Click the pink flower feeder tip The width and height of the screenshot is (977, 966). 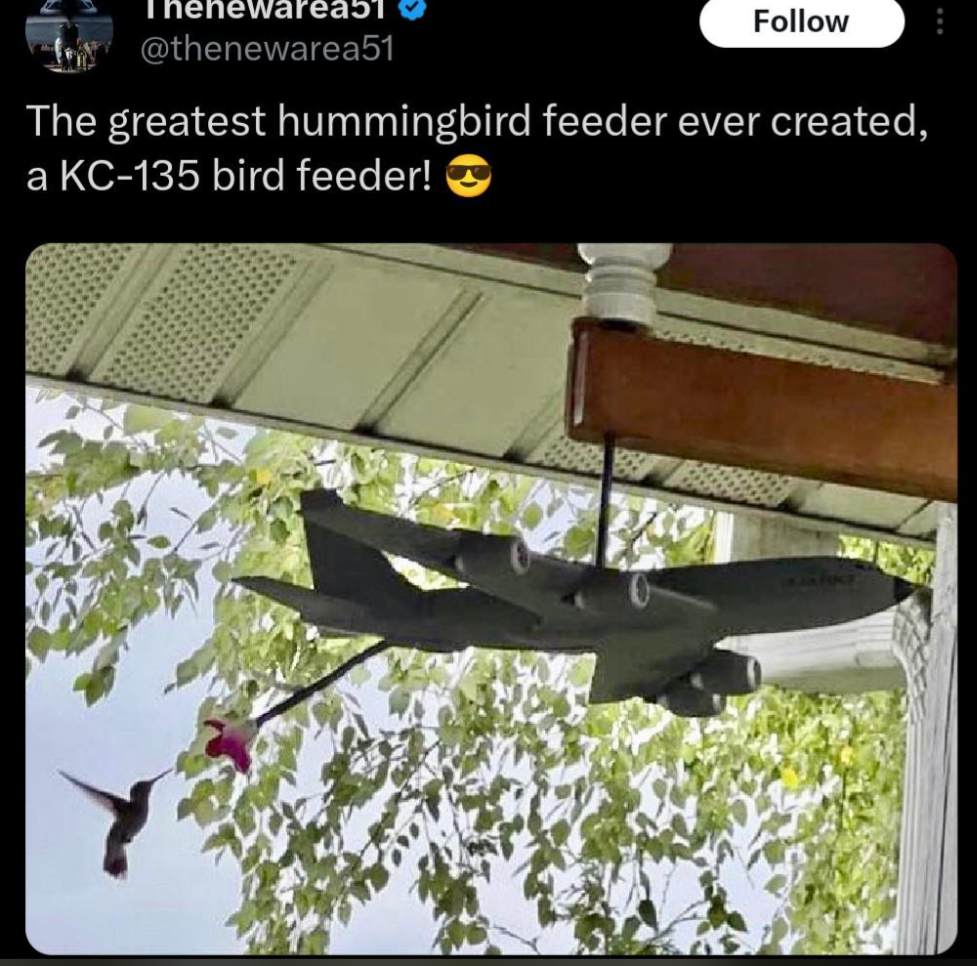click(229, 743)
